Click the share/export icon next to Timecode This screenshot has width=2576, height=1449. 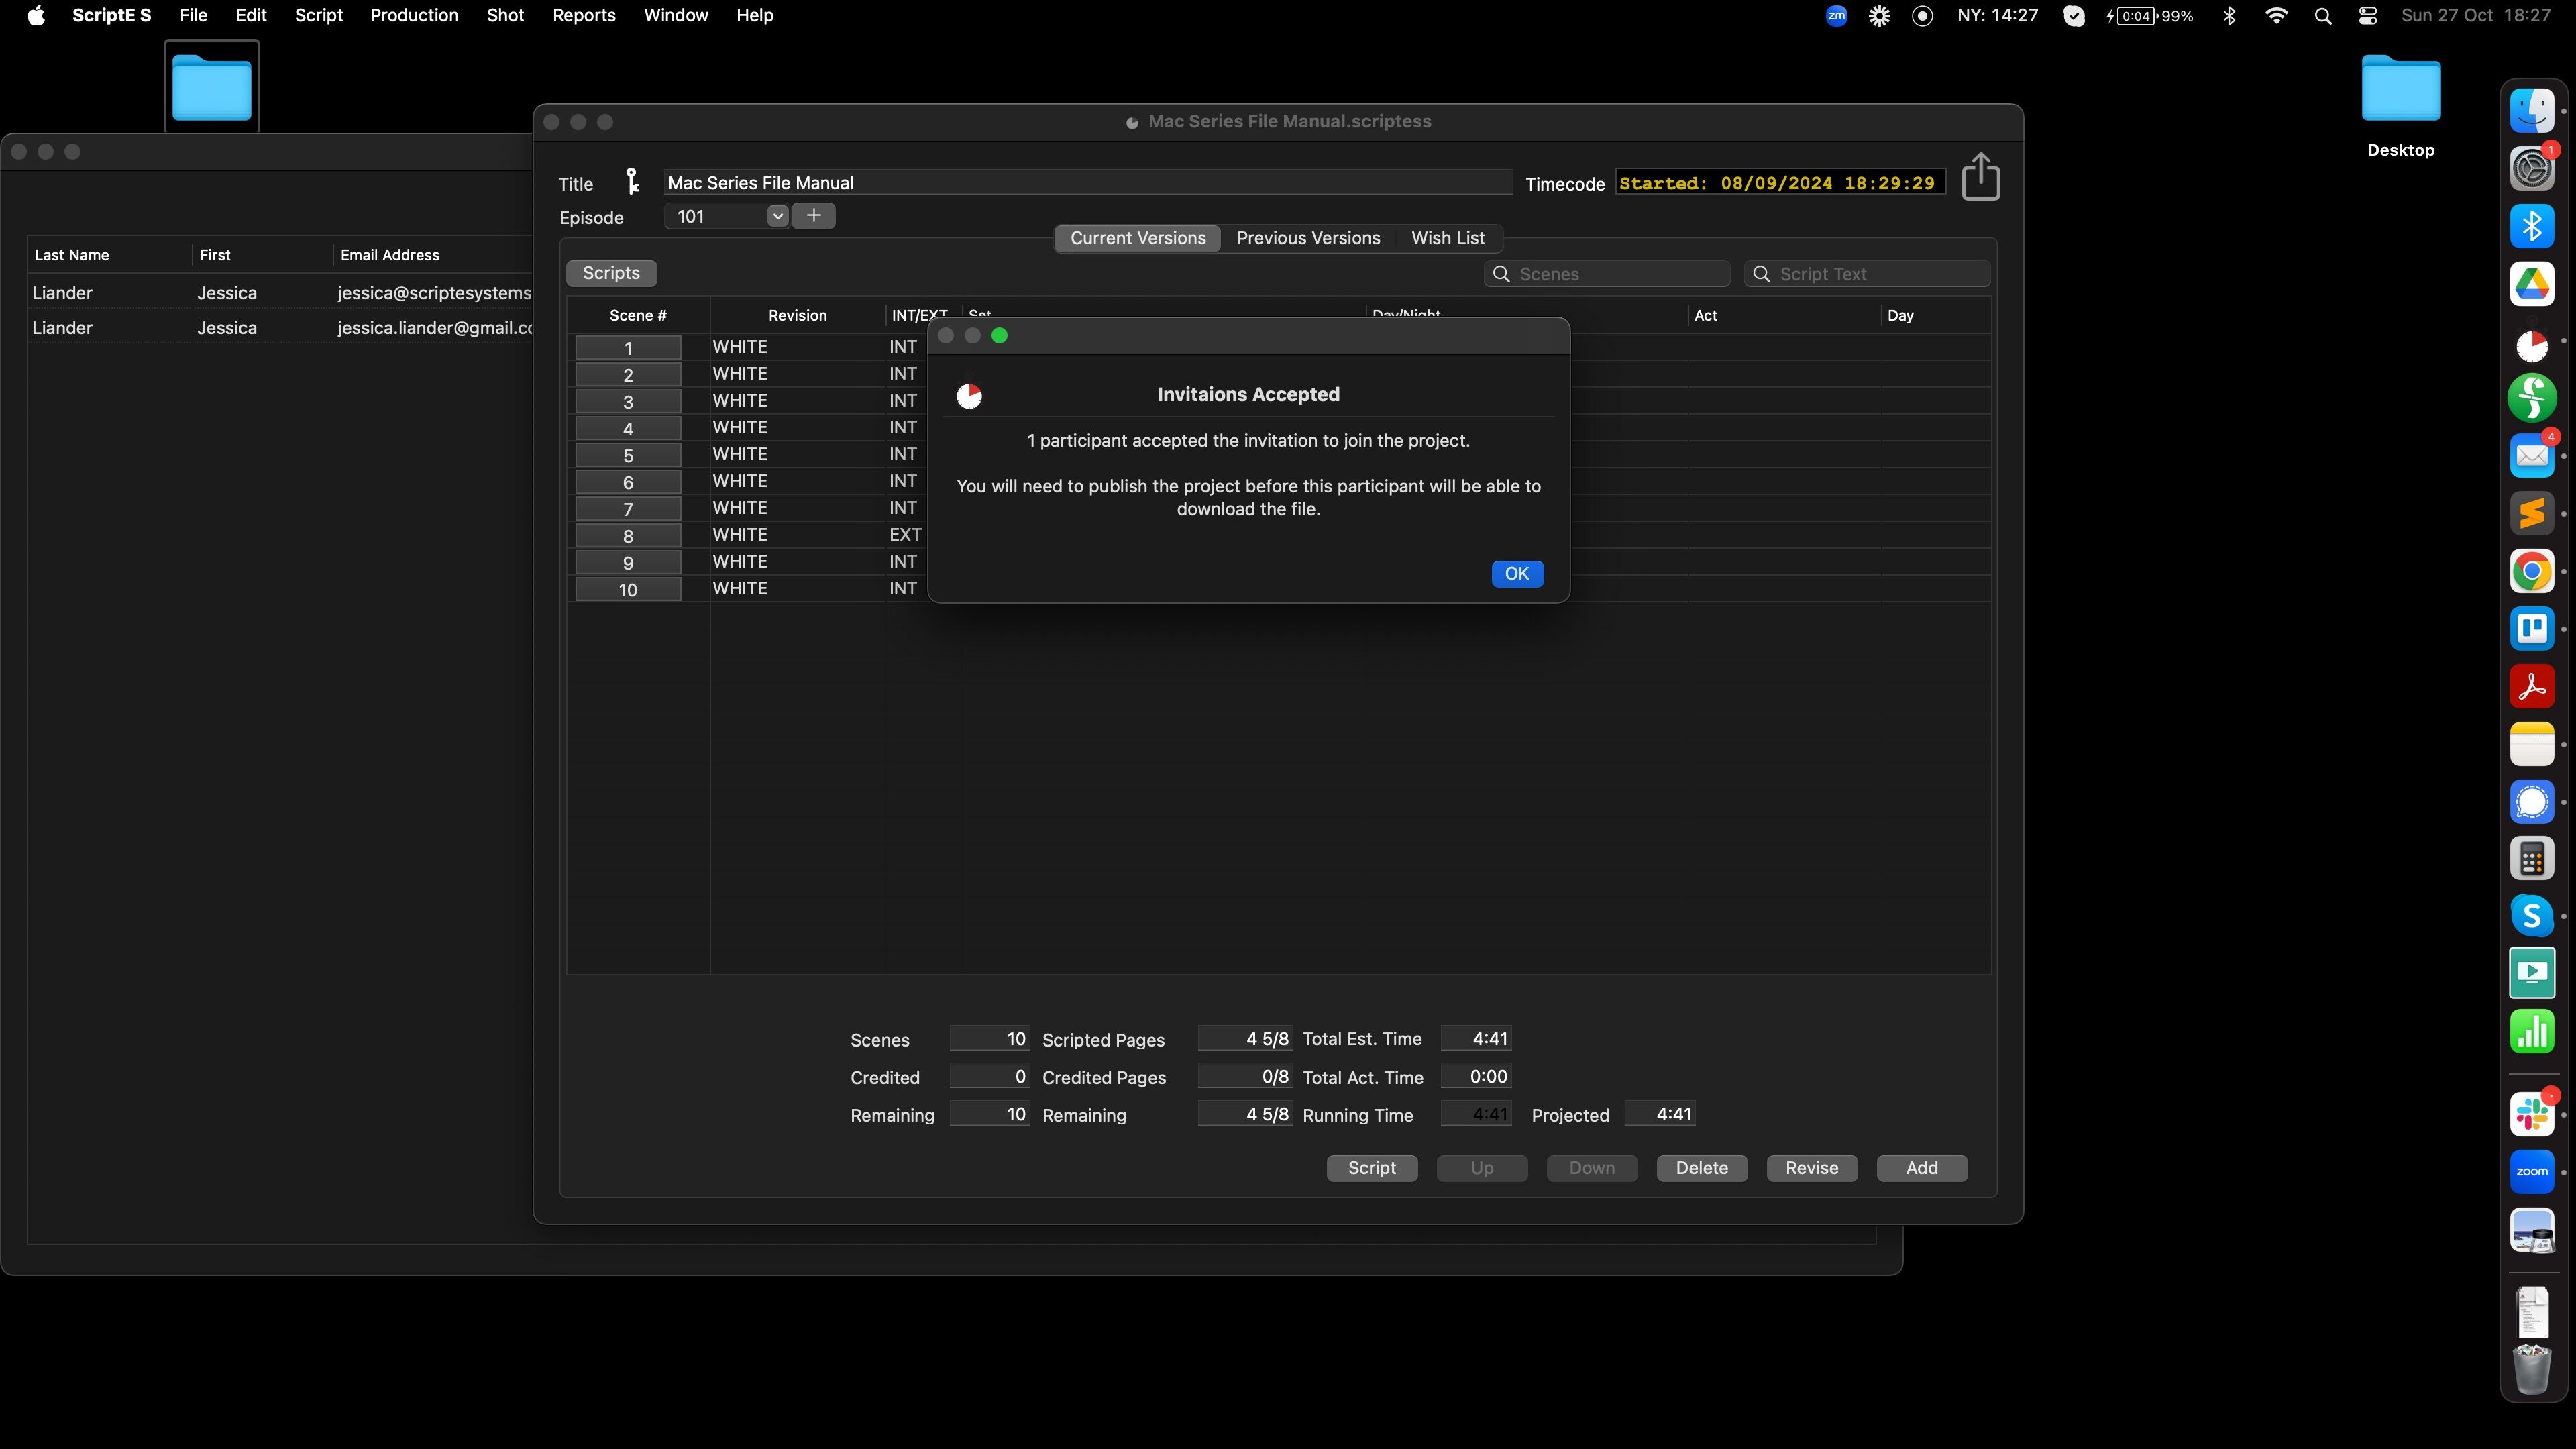[x=1980, y=177]
